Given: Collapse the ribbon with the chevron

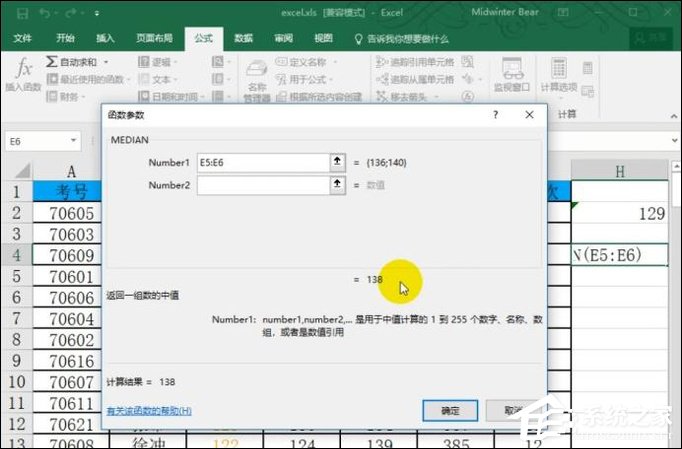Looking at the screenshot, I should pos(674,116).
